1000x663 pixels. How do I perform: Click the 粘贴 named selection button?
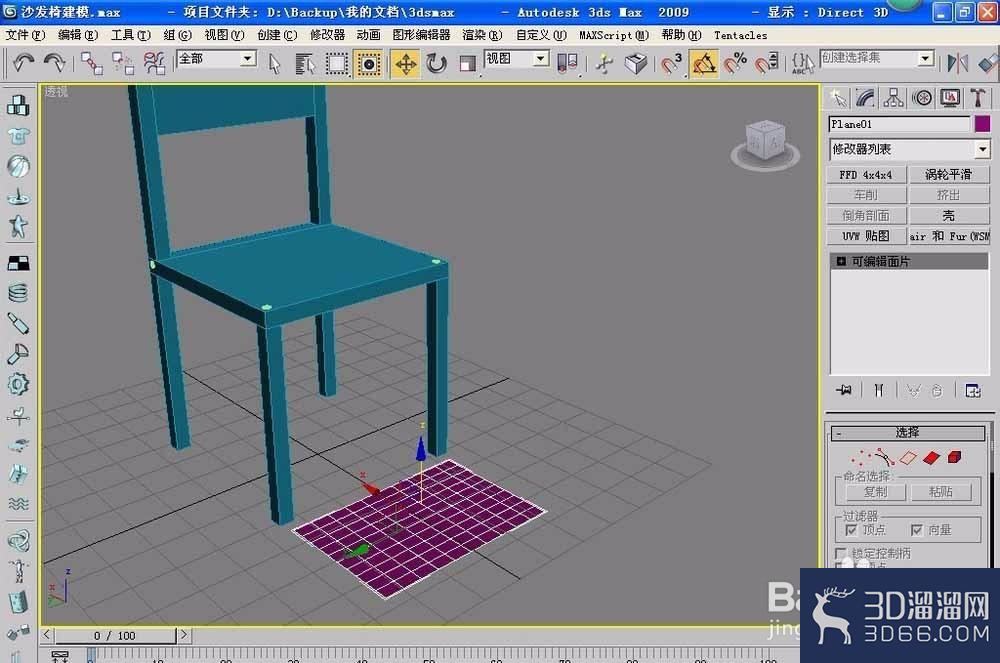click(x=941, y=492)
